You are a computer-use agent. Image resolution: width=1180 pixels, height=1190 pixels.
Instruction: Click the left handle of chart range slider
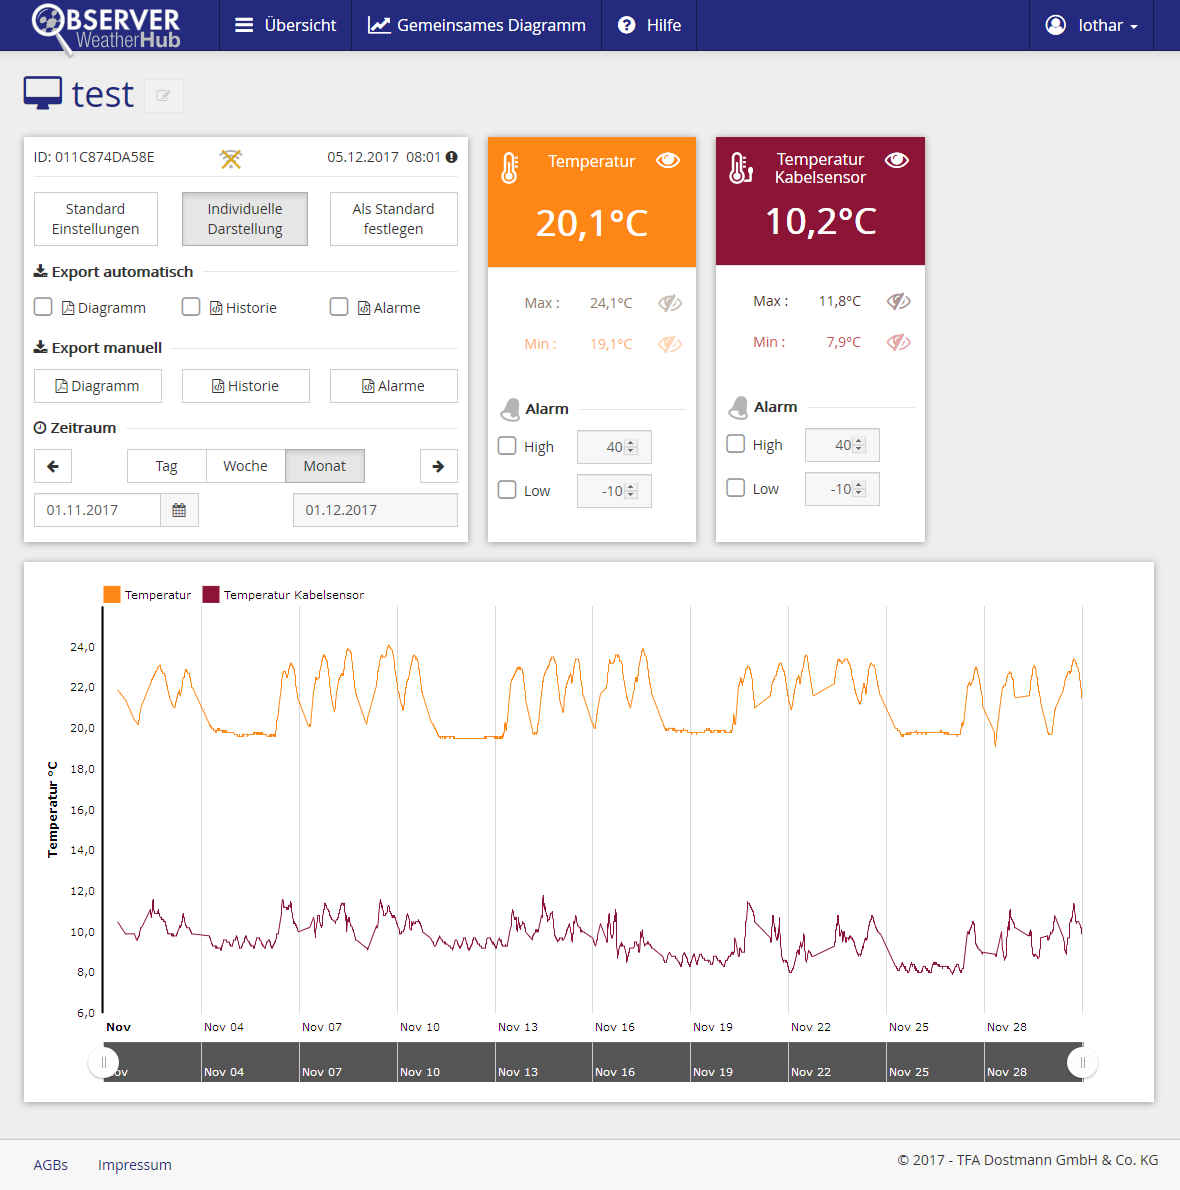click(x=103, y=1062)
